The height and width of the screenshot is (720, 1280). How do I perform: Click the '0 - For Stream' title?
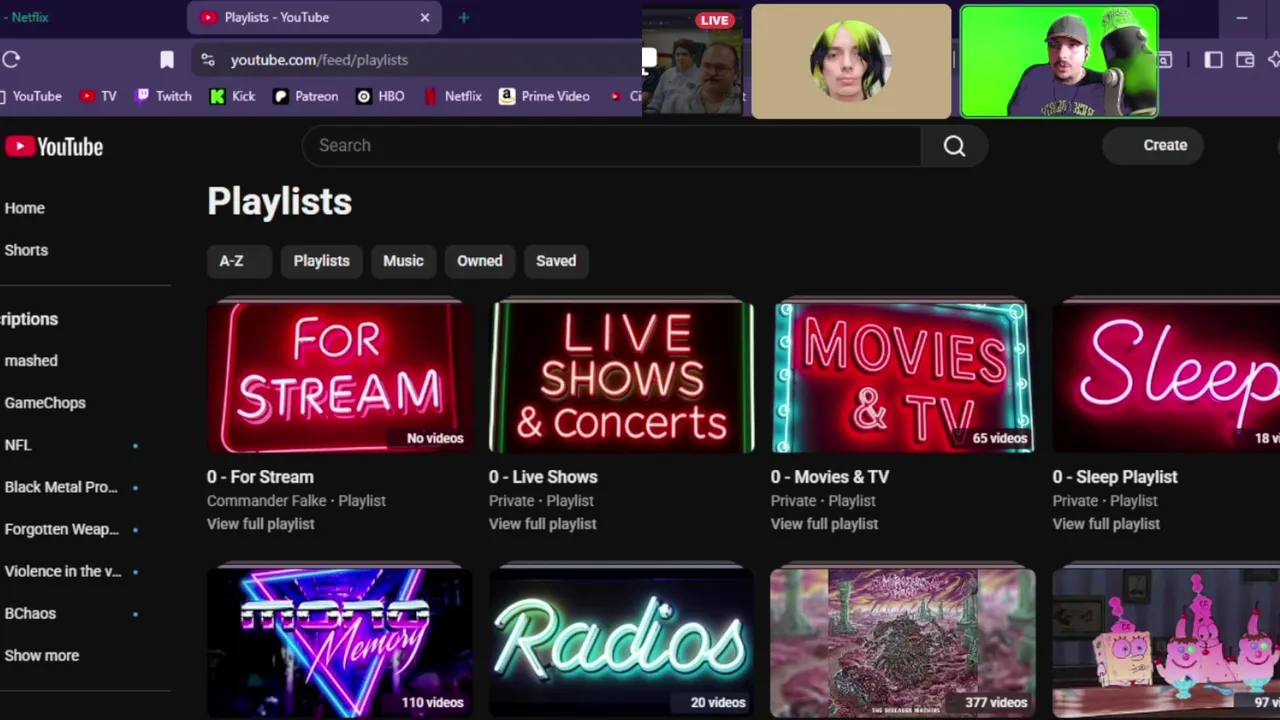260,477
